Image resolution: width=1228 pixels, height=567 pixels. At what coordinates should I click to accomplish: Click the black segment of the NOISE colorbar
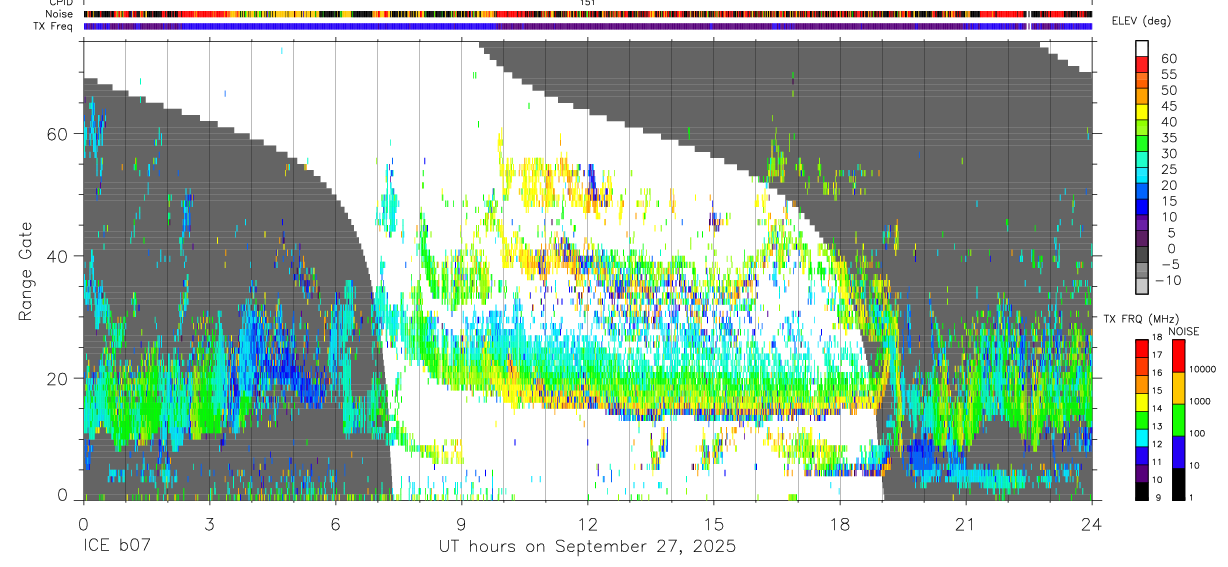(1177, 484)
